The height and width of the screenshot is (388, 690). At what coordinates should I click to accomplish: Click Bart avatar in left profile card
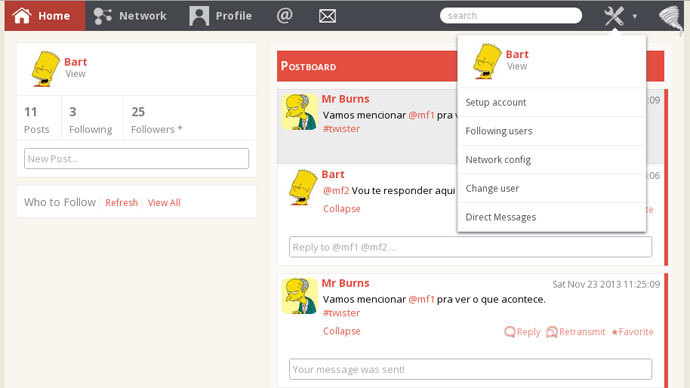click(45, 69)
